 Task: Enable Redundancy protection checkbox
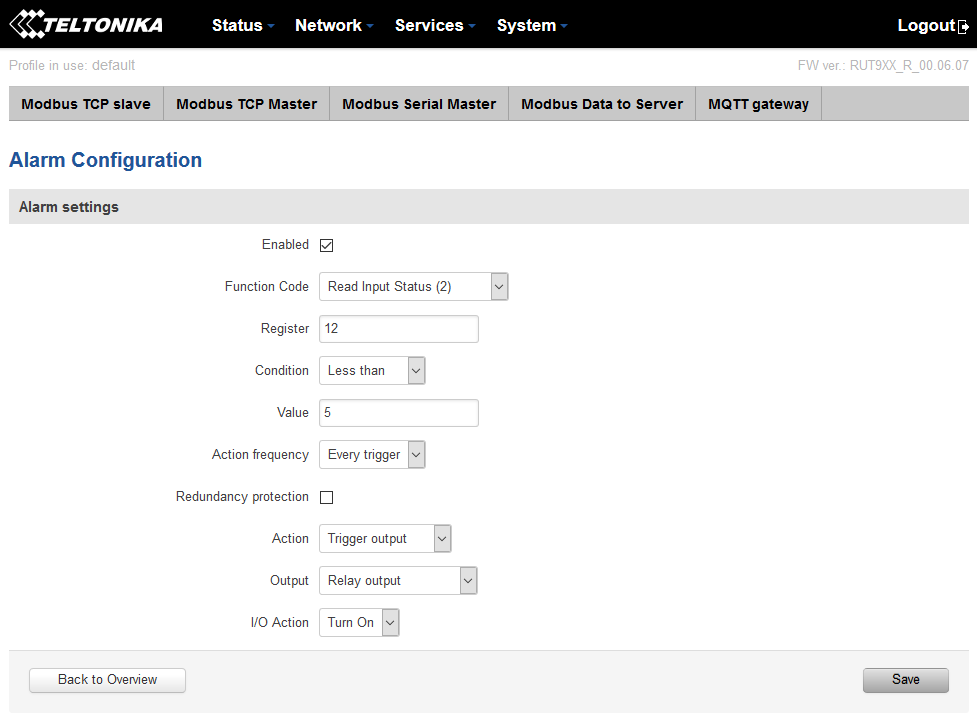tap(326, 497)
